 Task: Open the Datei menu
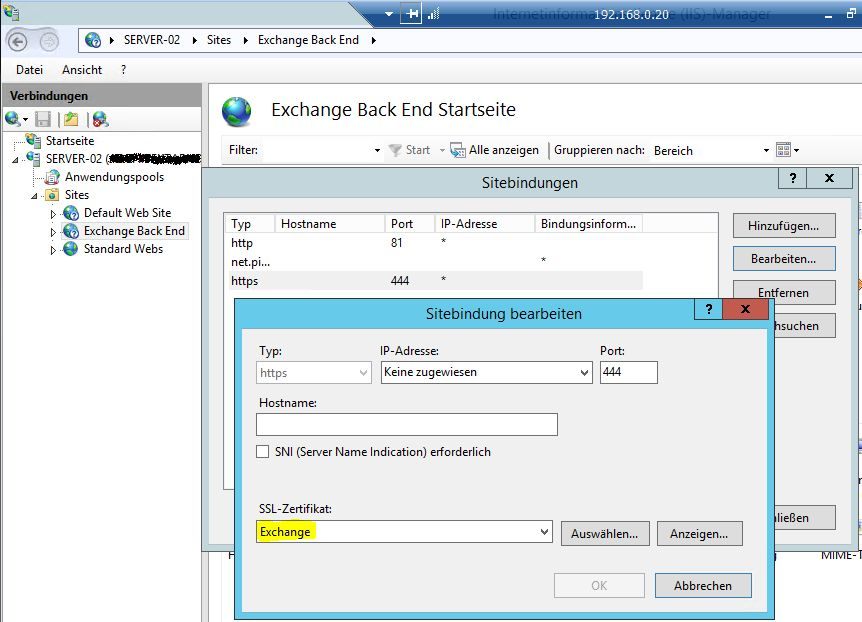tap(29, 70)
